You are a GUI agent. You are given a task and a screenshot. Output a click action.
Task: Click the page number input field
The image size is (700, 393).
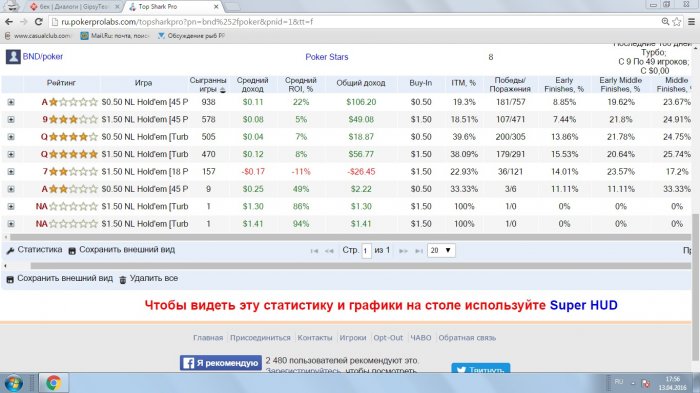(x=366, y=251)
